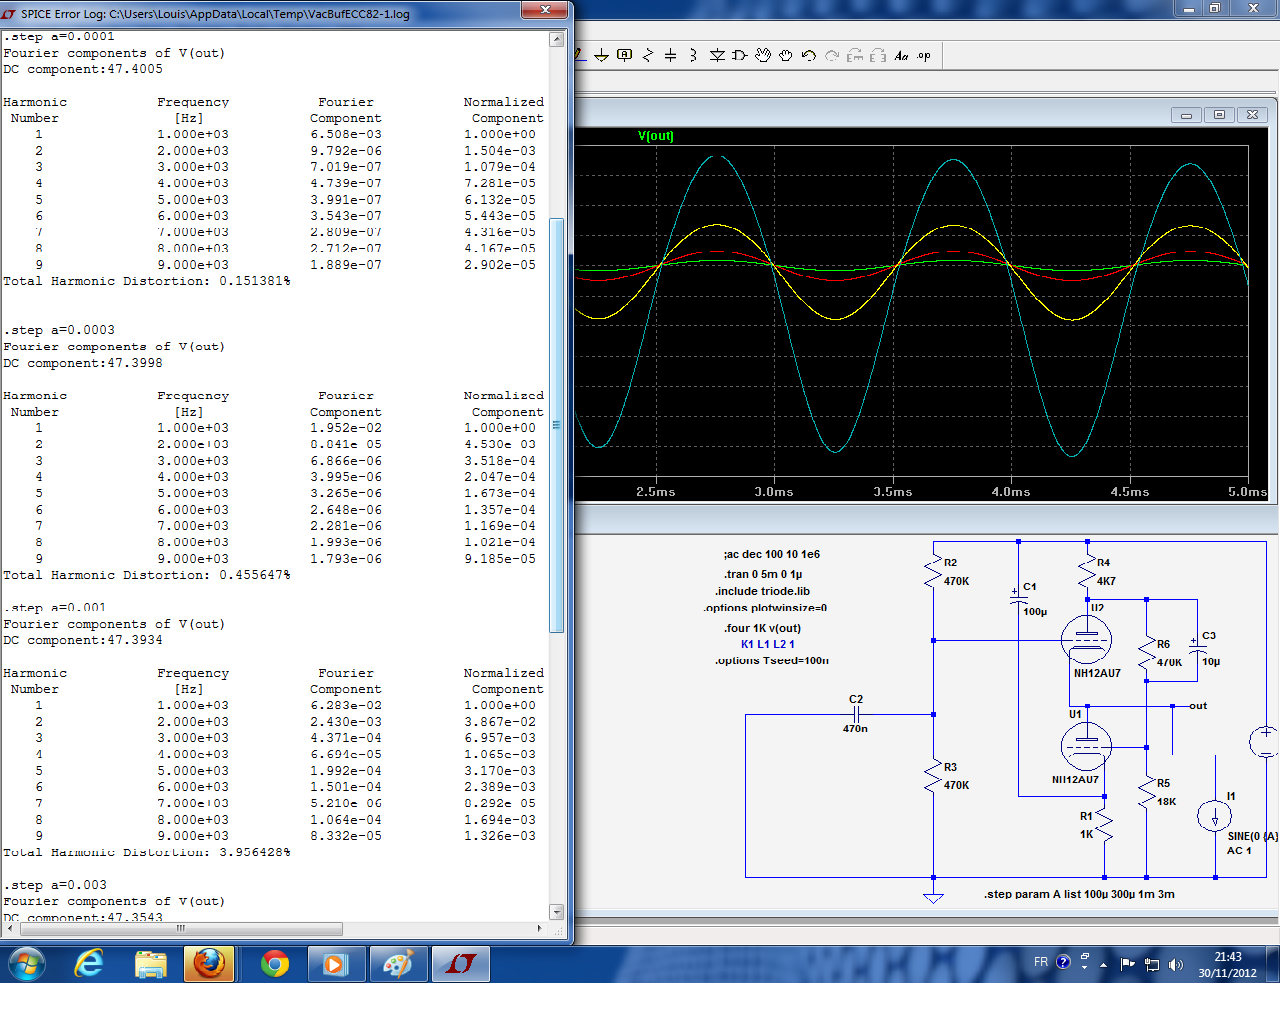This screenshot has width=1280, height=1024.
Task: Select the Component (gate) placement tool
Action: 740,56
